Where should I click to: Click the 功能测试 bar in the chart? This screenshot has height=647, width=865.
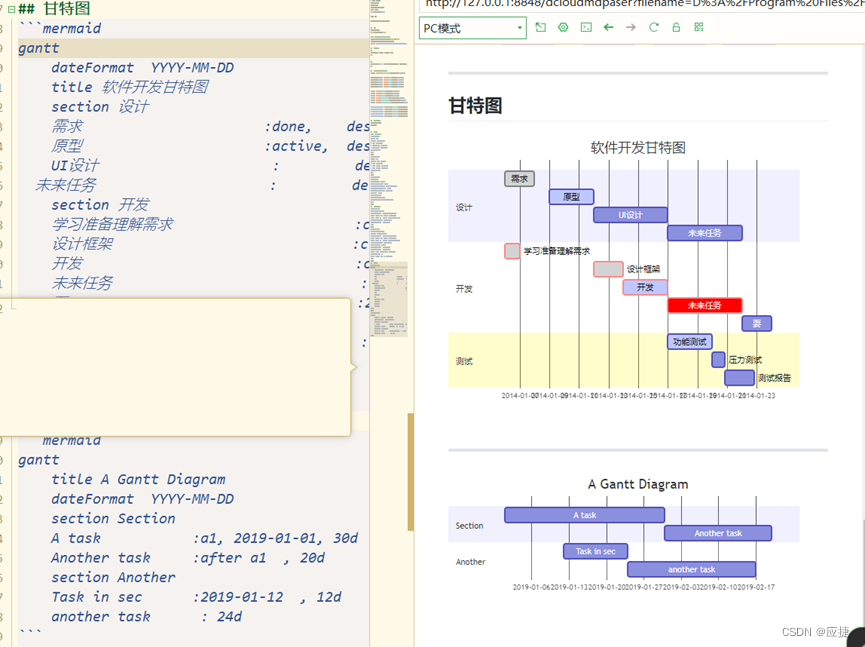click(690, 342)
